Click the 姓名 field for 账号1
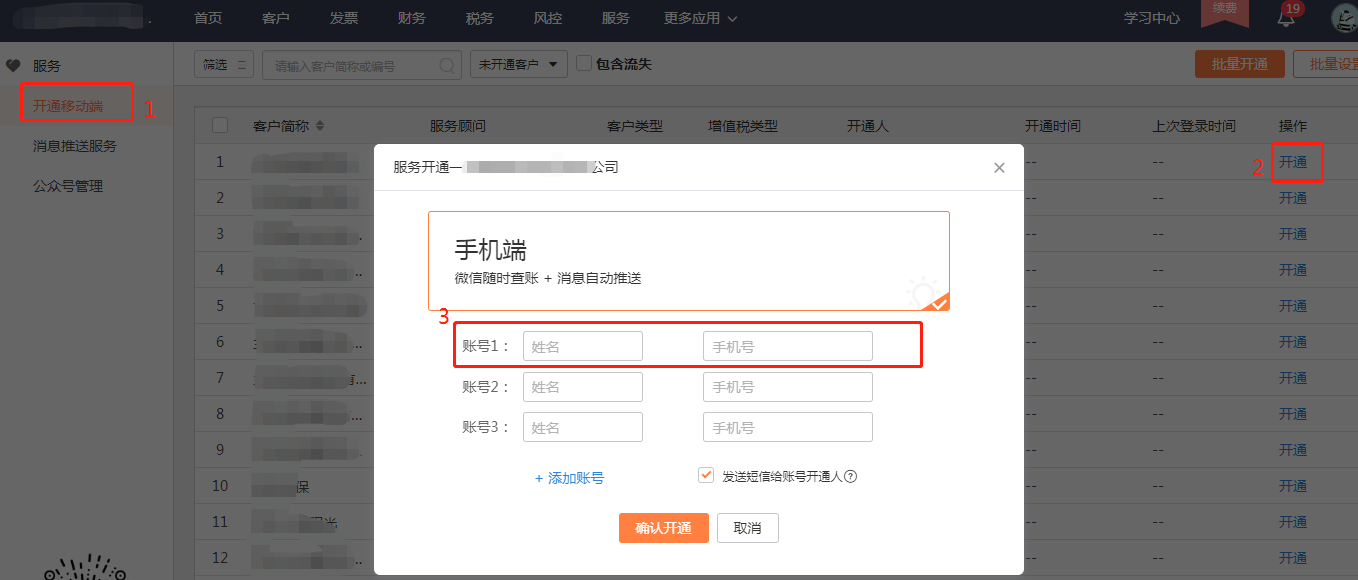The width and height of the screenshot is (1358, 580). pyautogui.click(x=583, y=345)
